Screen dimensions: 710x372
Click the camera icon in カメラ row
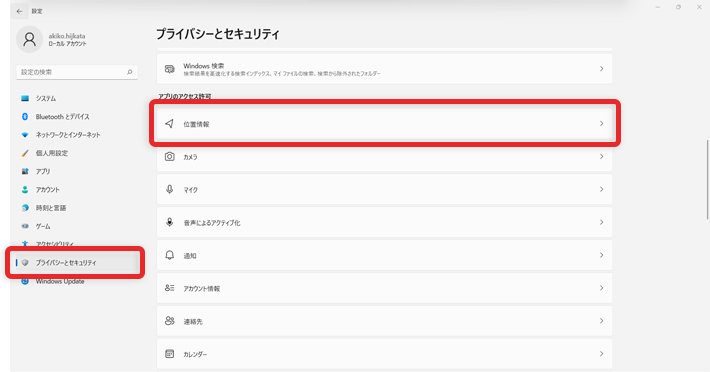tap(169, 157)
